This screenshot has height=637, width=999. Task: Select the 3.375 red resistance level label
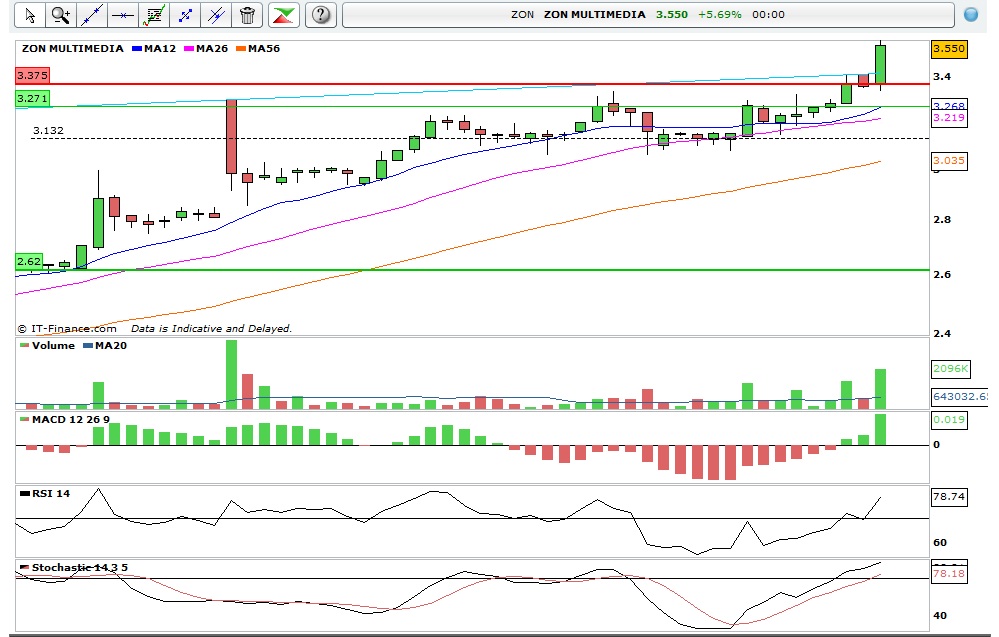click(32, 75)
